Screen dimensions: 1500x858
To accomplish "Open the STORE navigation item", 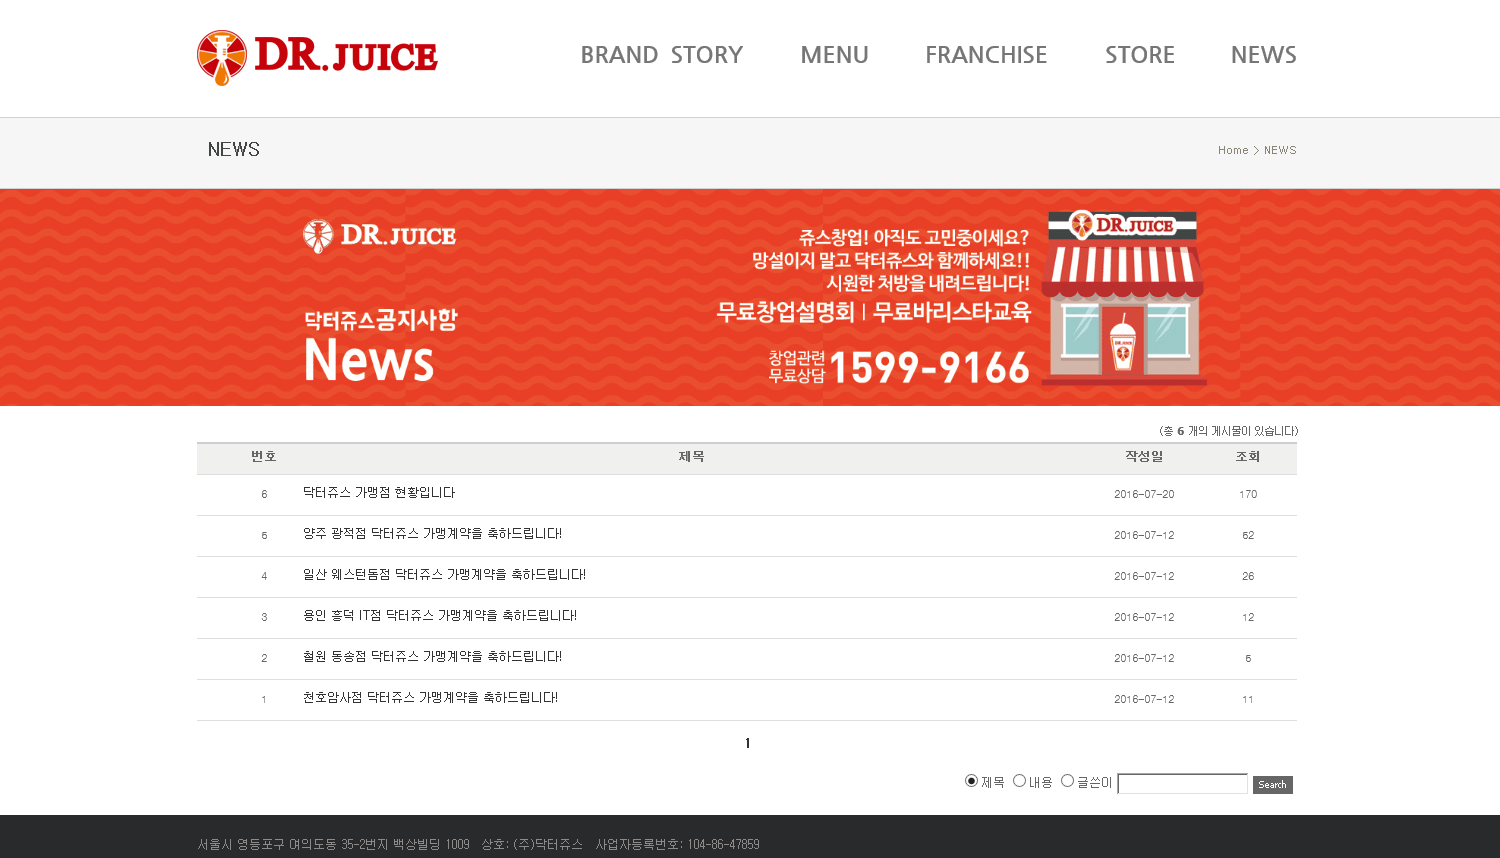I will [1139, 55].
